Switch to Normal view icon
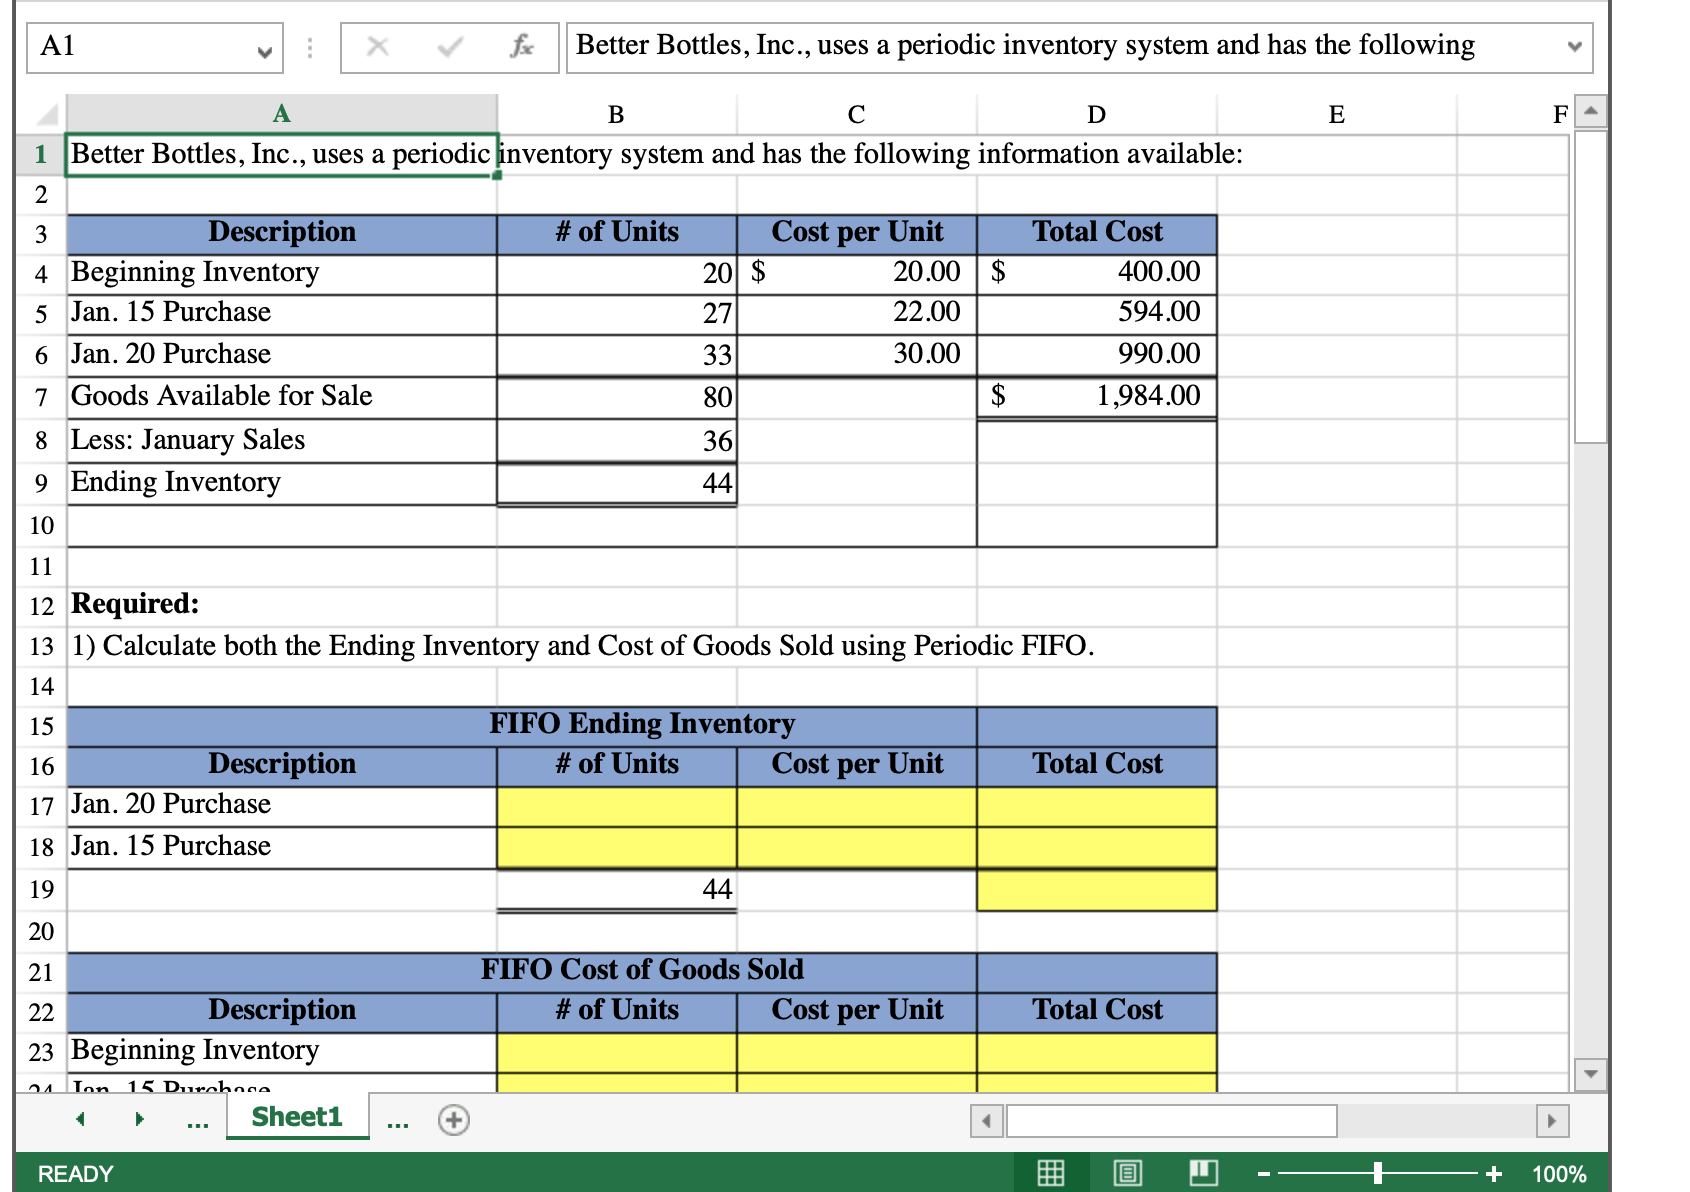The height and width of the screenshot is (1192, 1690). [1051, 1173]
